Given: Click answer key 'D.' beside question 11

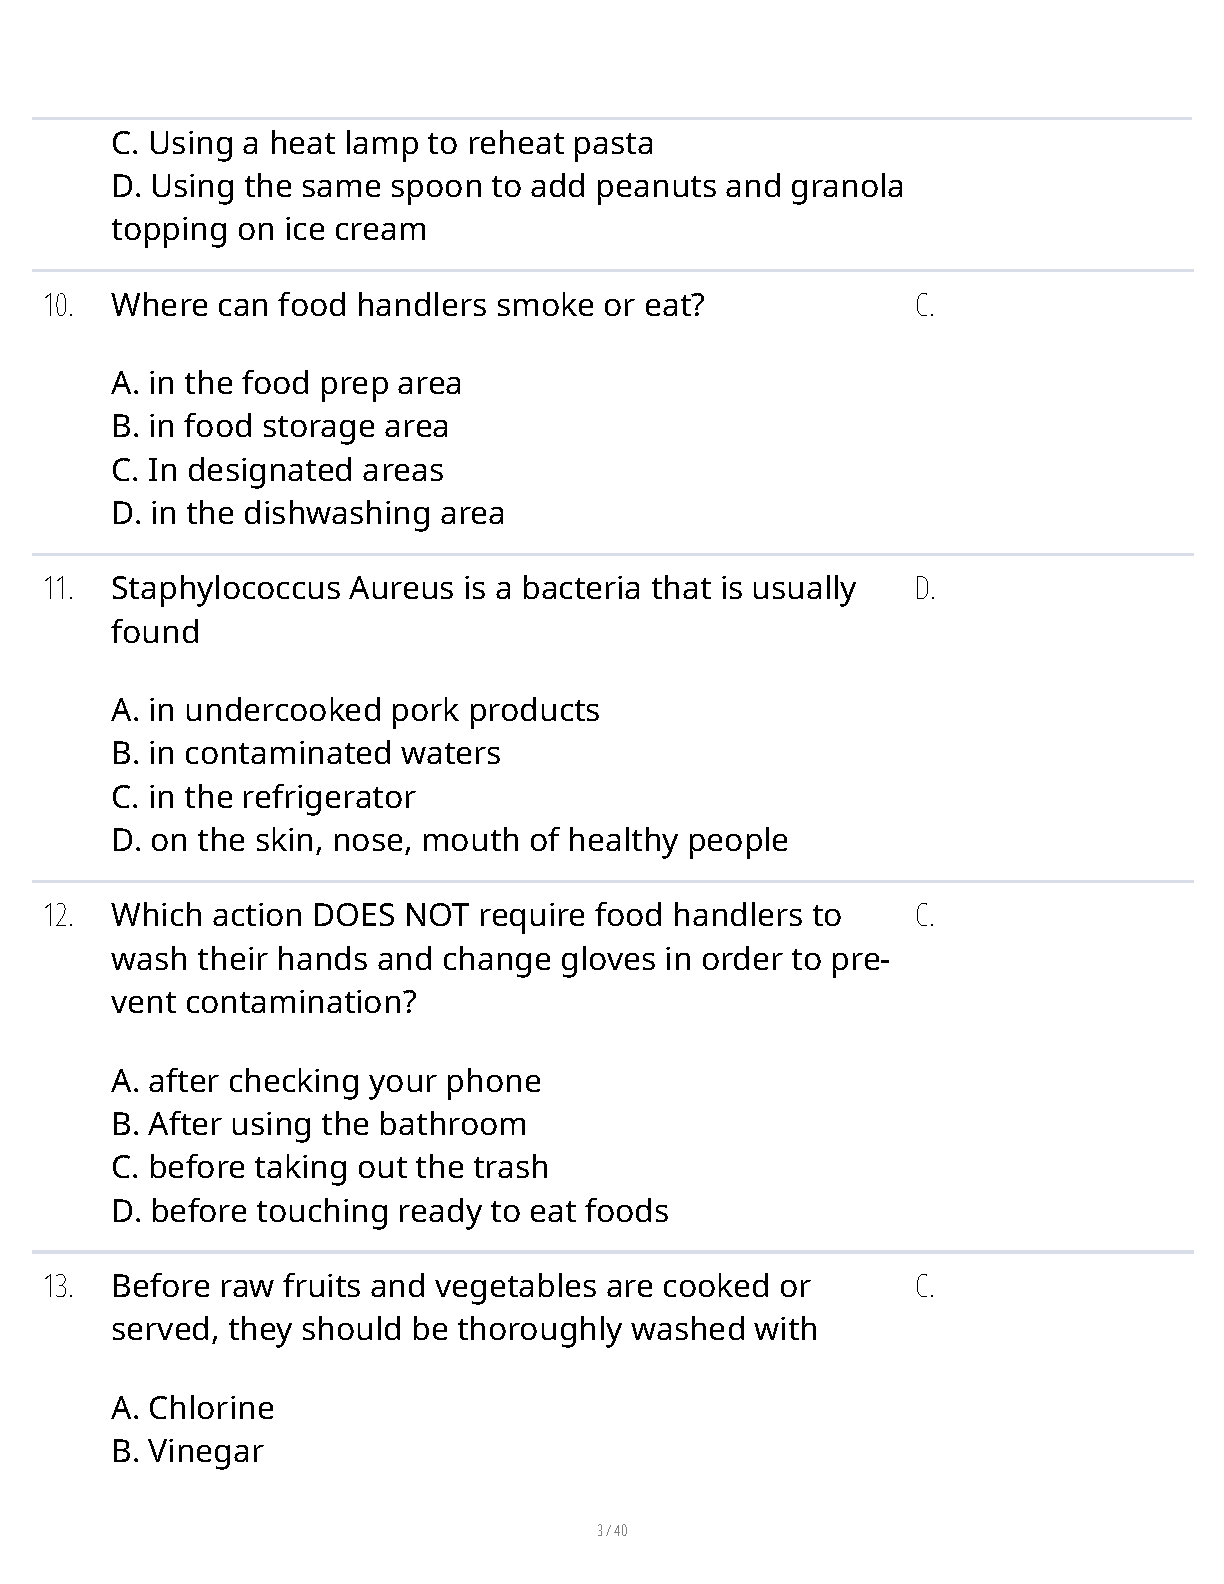Looking at the screenshot, I should 925,589.
